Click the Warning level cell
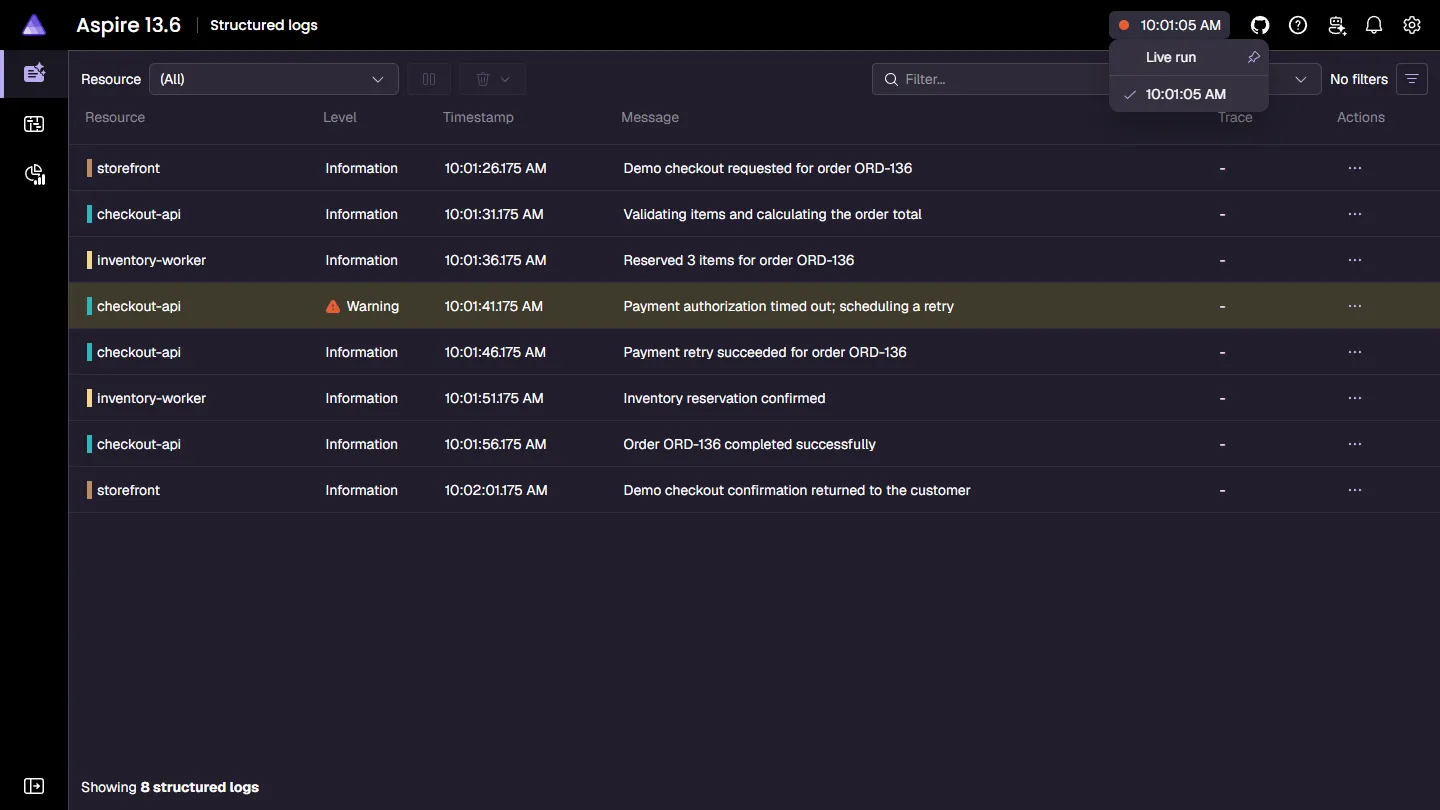 (362, 306)
